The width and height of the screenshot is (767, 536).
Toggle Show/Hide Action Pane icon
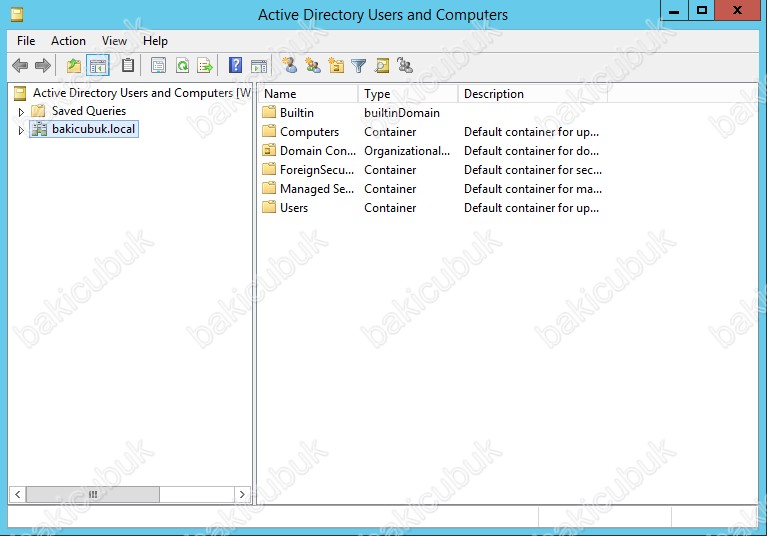click(259, 66)
